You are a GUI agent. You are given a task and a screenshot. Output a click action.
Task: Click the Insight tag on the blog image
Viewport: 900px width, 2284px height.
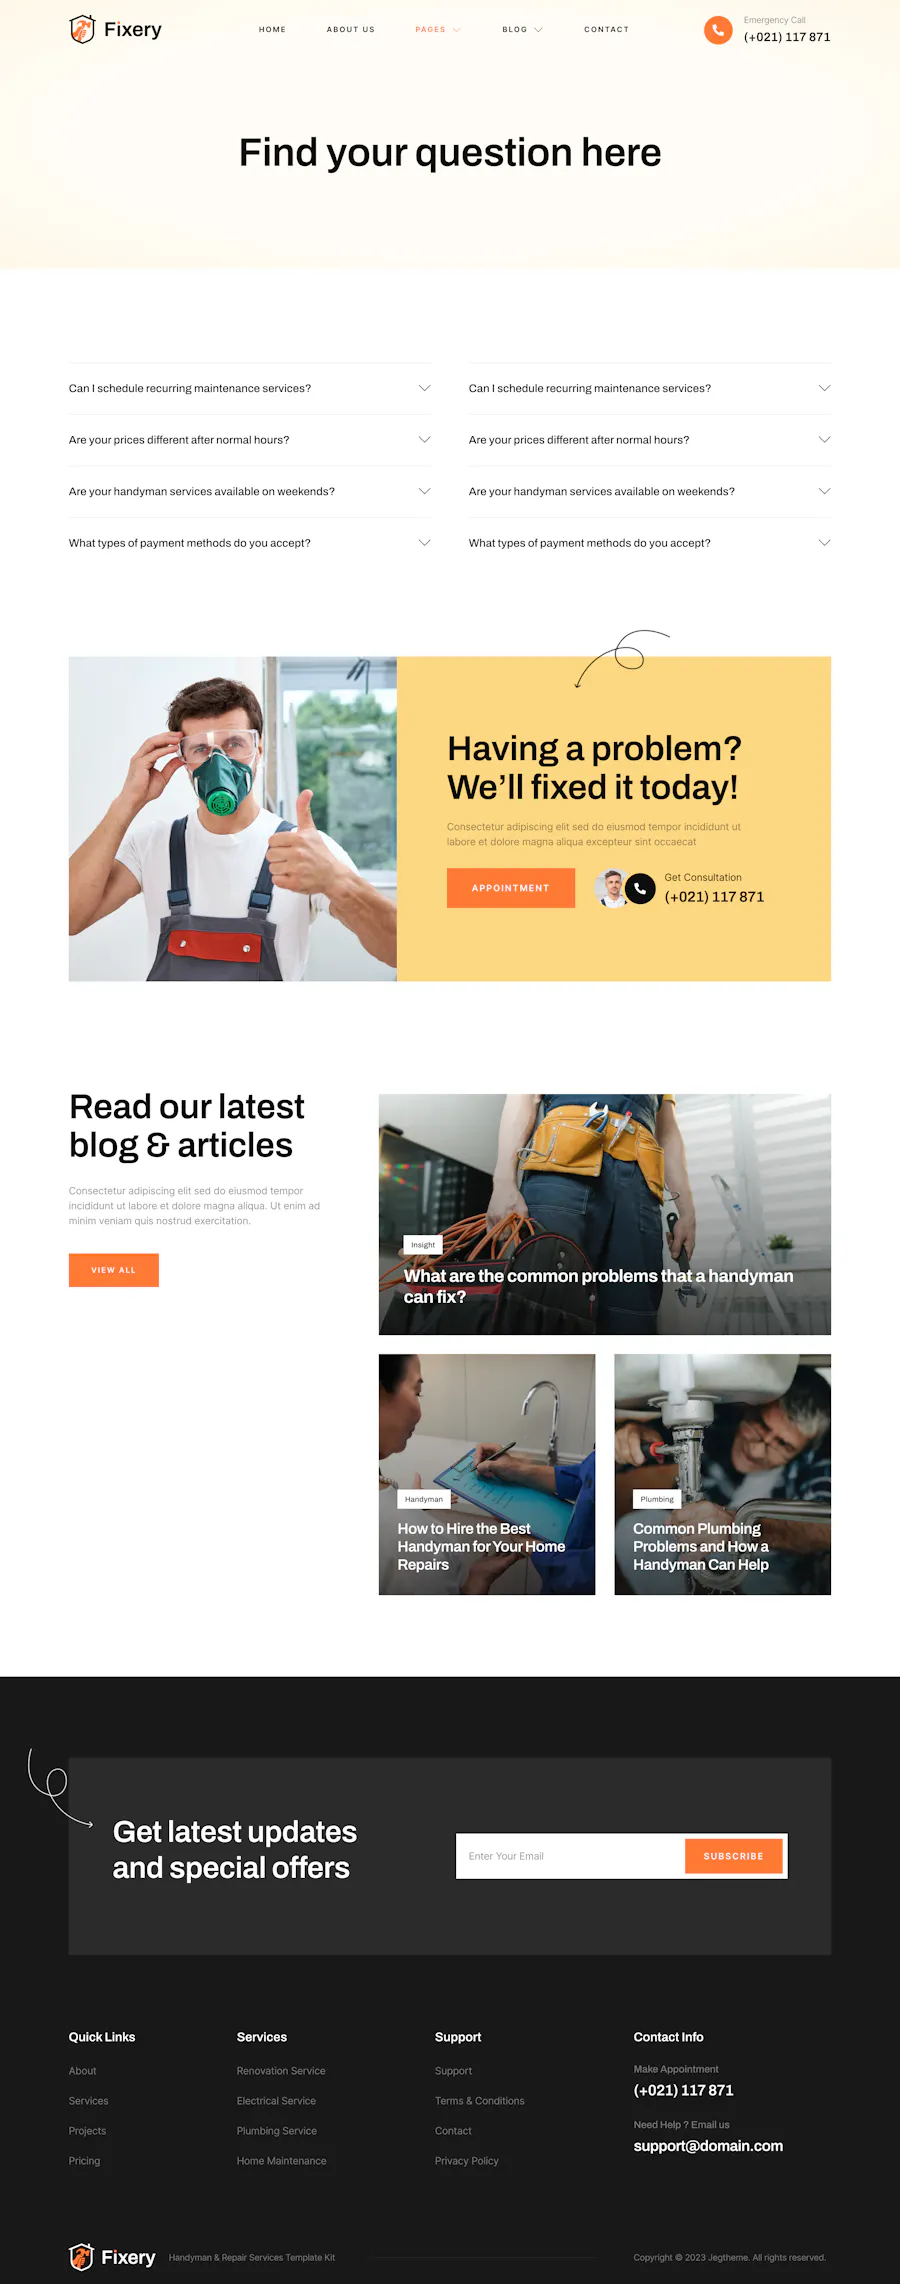click(423, 1245)
